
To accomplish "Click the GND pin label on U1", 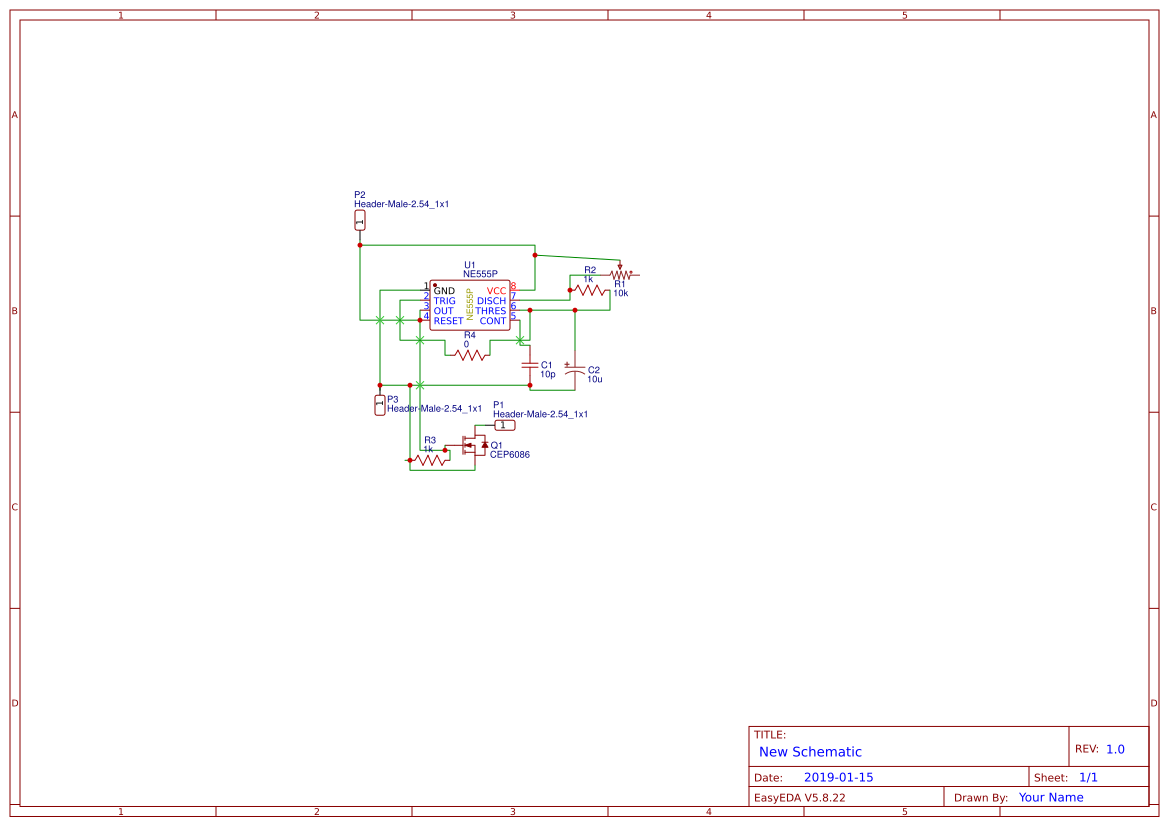I will coord(444,291).
